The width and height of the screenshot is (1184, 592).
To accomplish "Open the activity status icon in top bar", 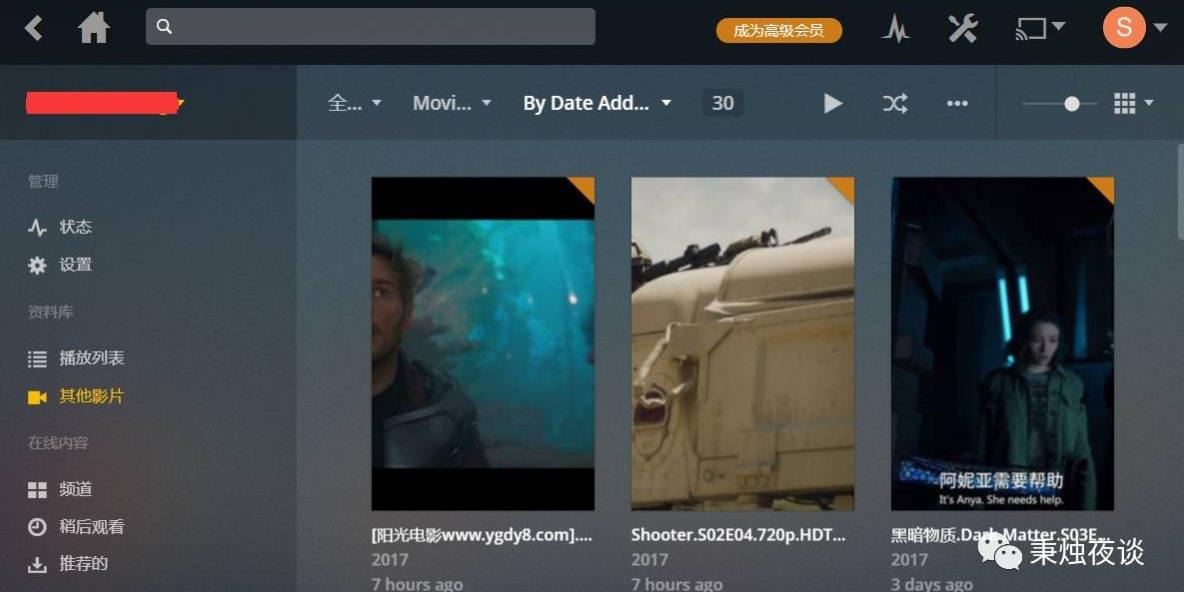I will pyautogui.click(x=895, y=29).
